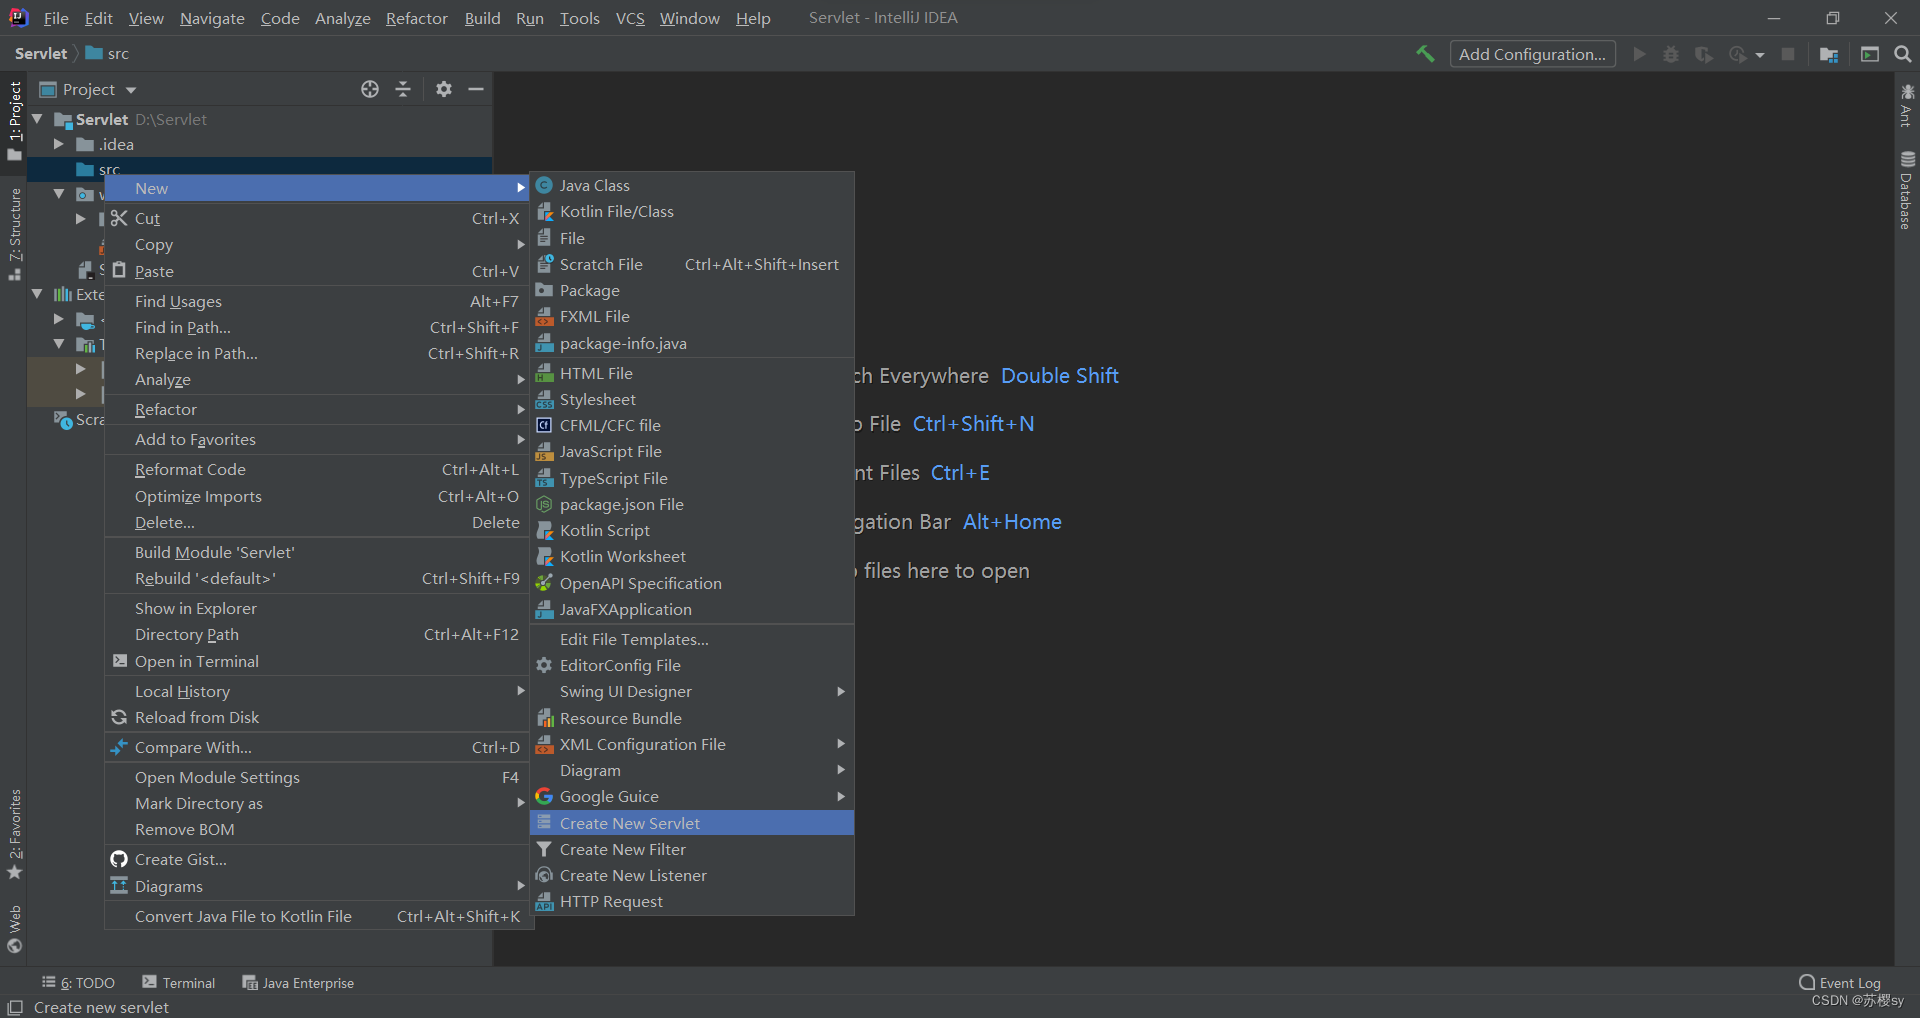Click the HTTP Request API icon

click(544, 901)
